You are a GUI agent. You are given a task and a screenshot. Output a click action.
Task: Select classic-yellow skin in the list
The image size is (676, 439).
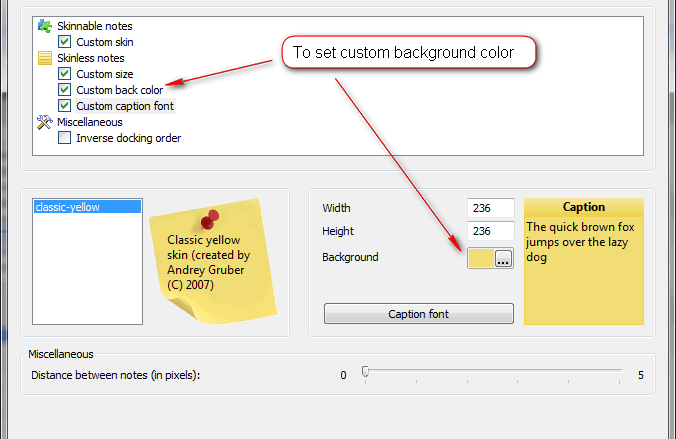coord(88,207)
